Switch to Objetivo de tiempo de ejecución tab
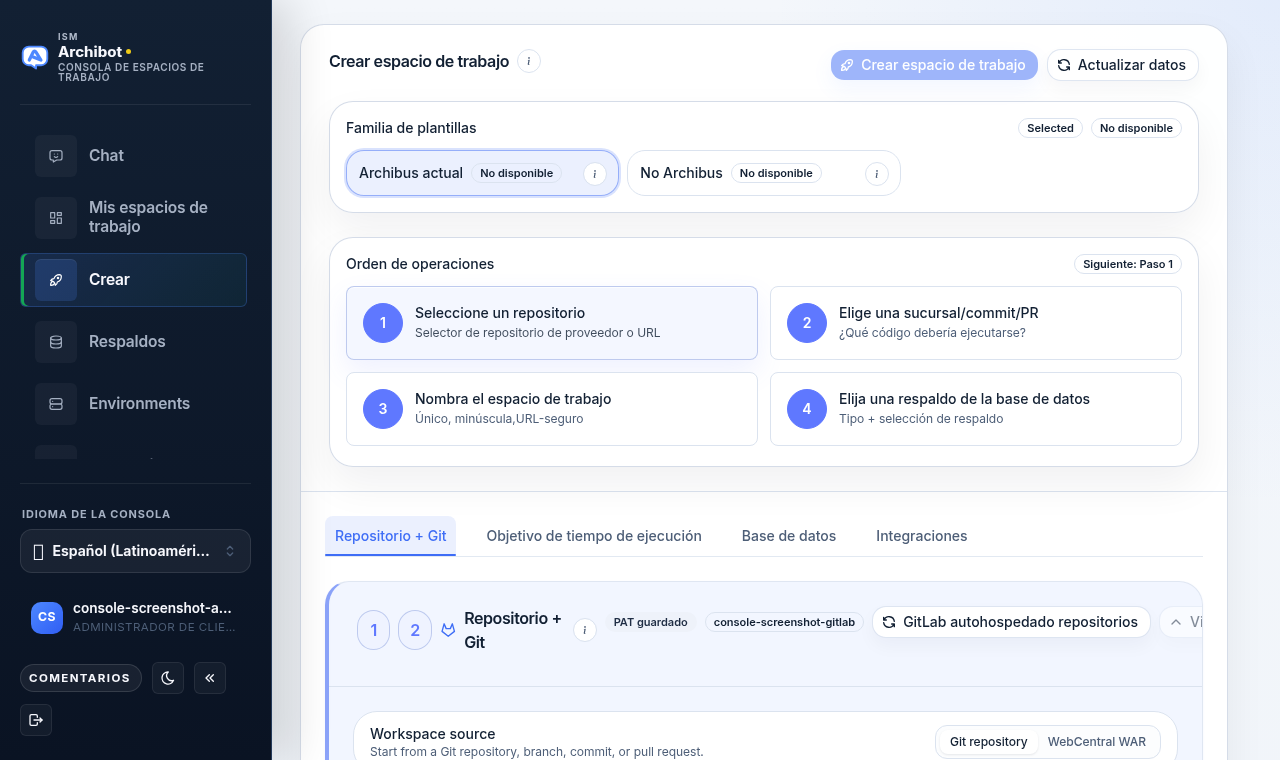The image size is (1280, 760). click(594, 536)
